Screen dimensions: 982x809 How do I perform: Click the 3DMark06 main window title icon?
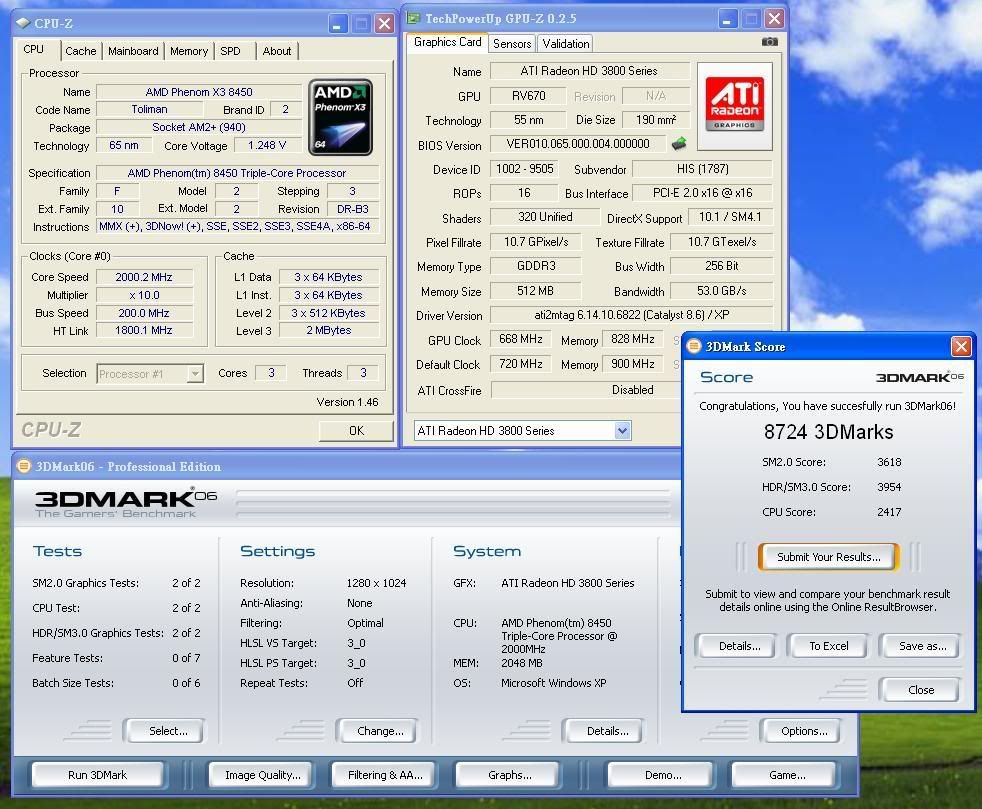[24, 466]
